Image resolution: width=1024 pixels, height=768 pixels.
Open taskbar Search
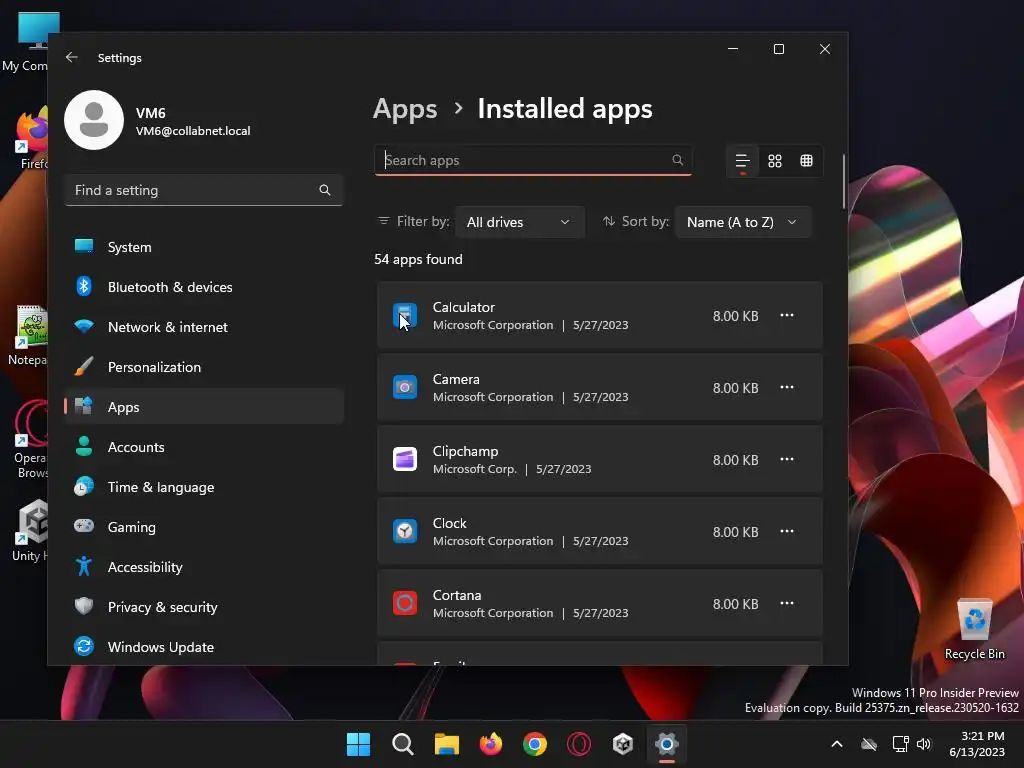tap(402, 744)
